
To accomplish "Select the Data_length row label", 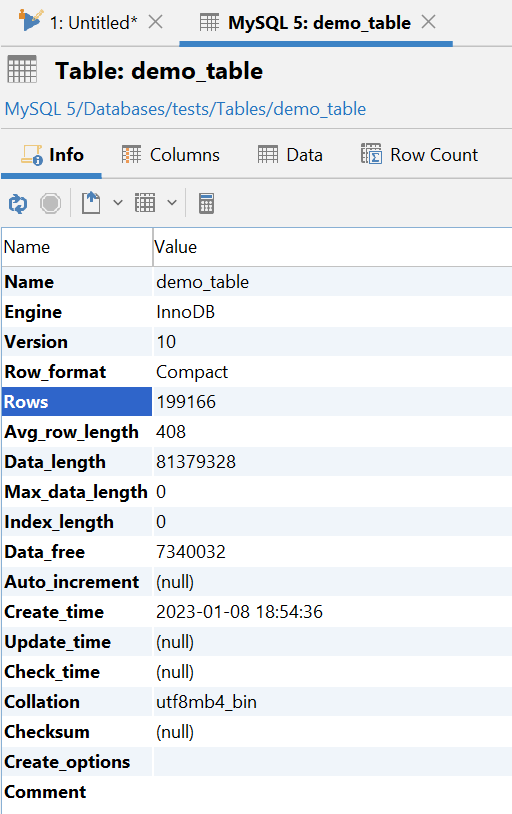I will (55, 462).
